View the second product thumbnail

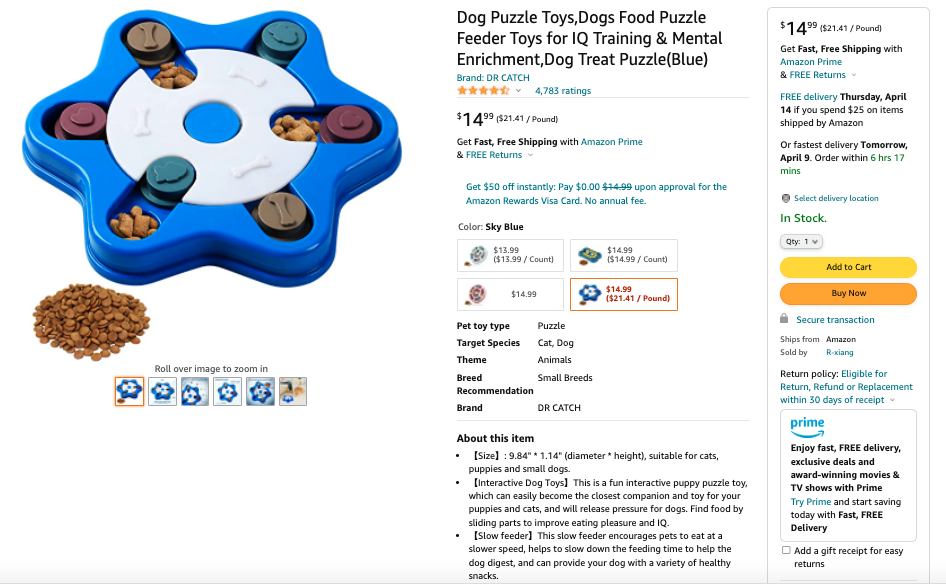(x=162, y=392)
